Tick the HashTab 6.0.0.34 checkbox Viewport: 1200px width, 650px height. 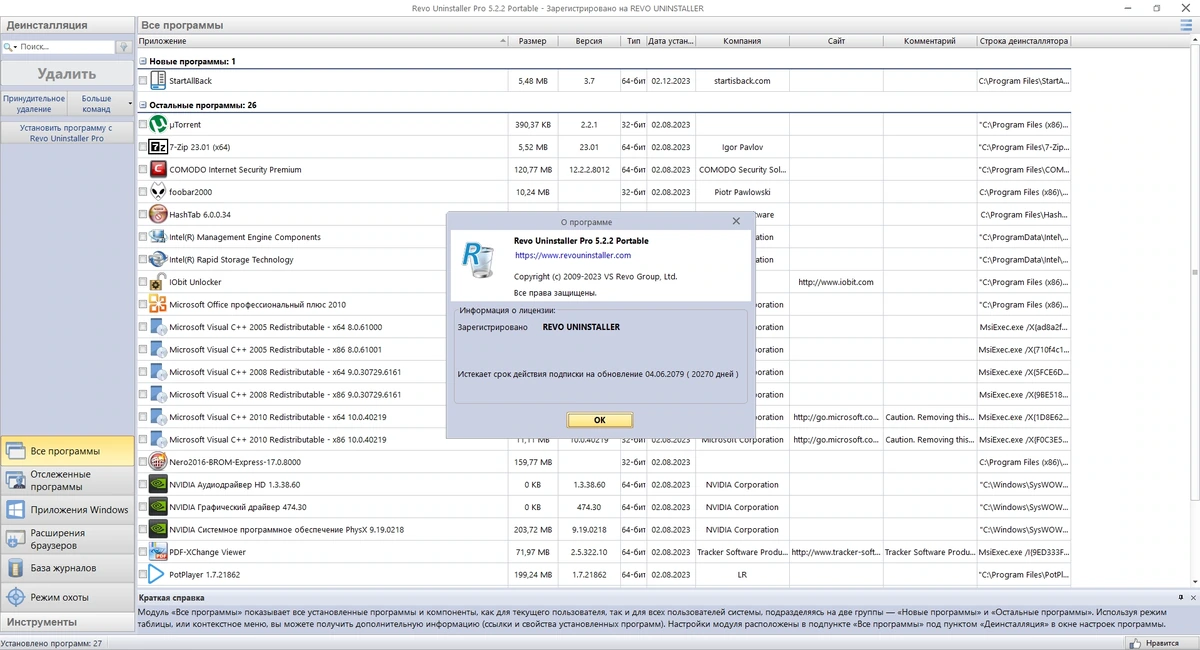coord(143,215)
